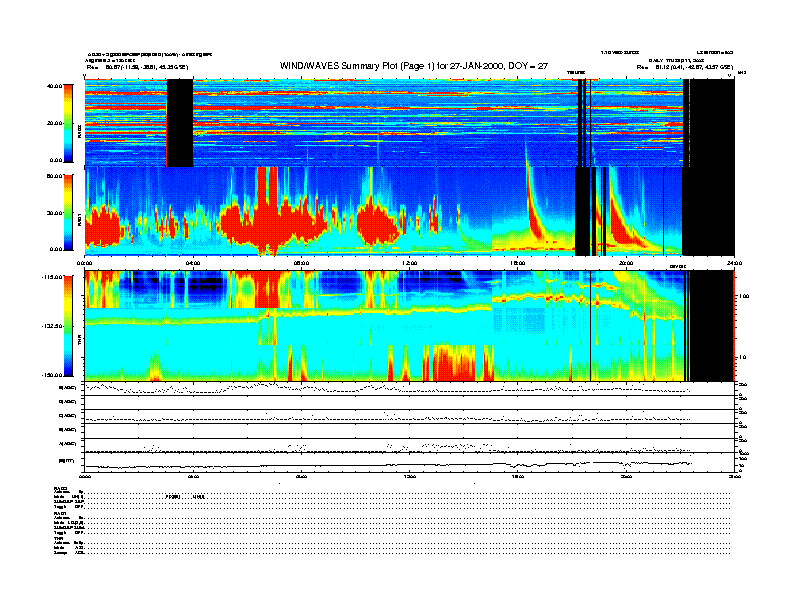Click the -115.00 label on TNR scale
The width and height of the screenshot is (792, 612).
52,277
